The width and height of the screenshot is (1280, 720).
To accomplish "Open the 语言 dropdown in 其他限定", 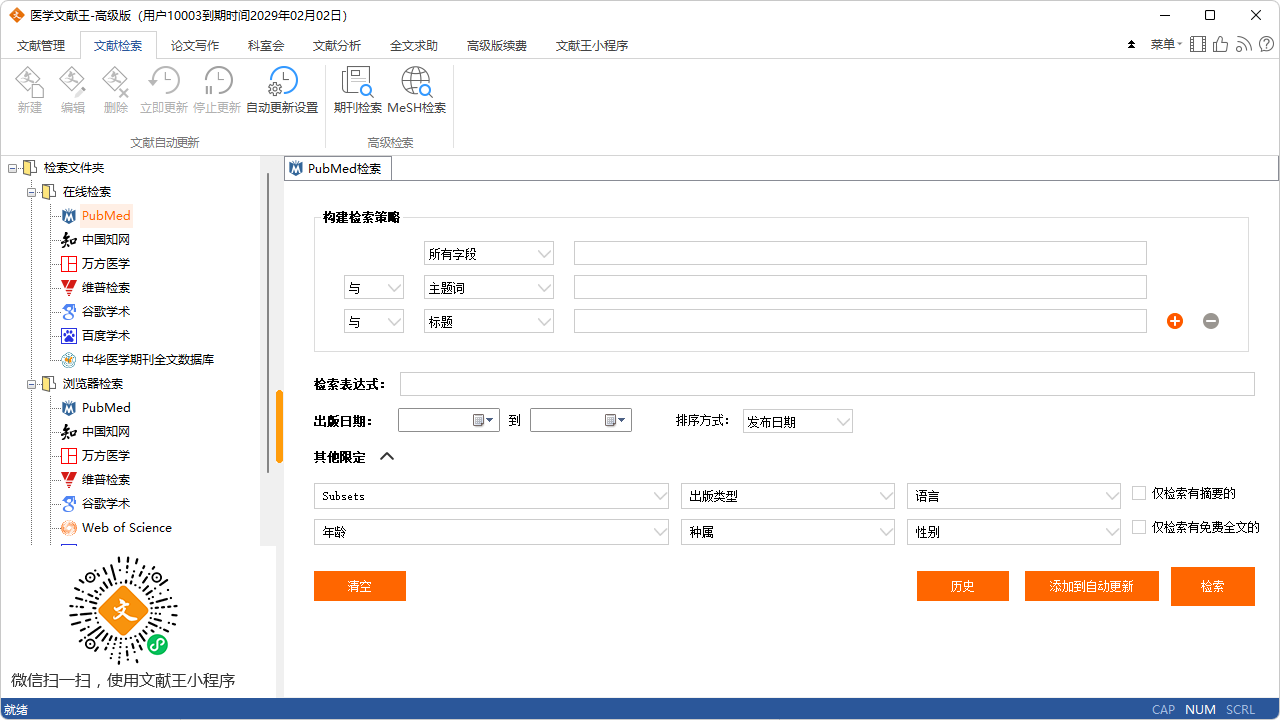I will (x=1111, y=495).
